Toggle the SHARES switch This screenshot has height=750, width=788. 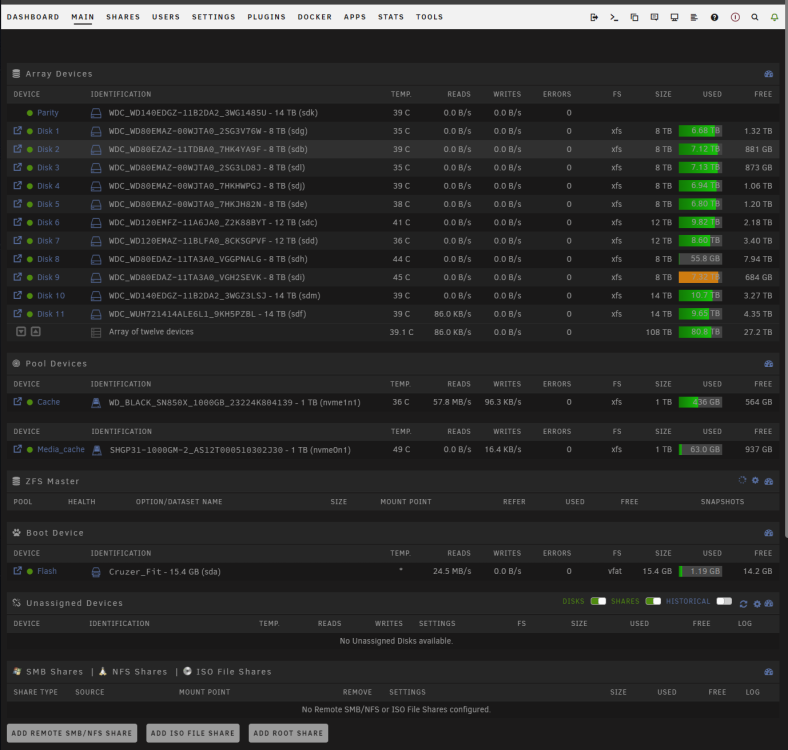pyautogui.click(x=653, y=601)
